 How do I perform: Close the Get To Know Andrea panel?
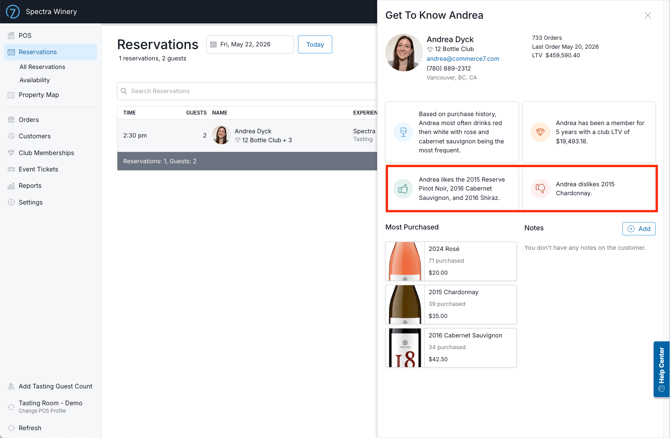coord(648,15)
